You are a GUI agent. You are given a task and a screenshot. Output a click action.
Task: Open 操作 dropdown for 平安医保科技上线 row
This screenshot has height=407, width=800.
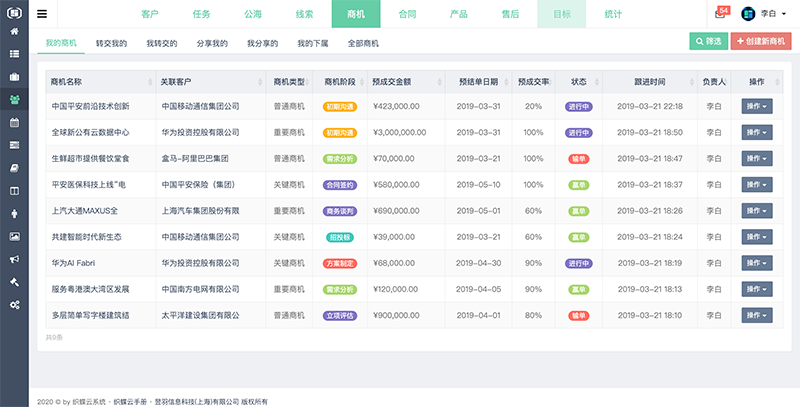pos(757,185)
